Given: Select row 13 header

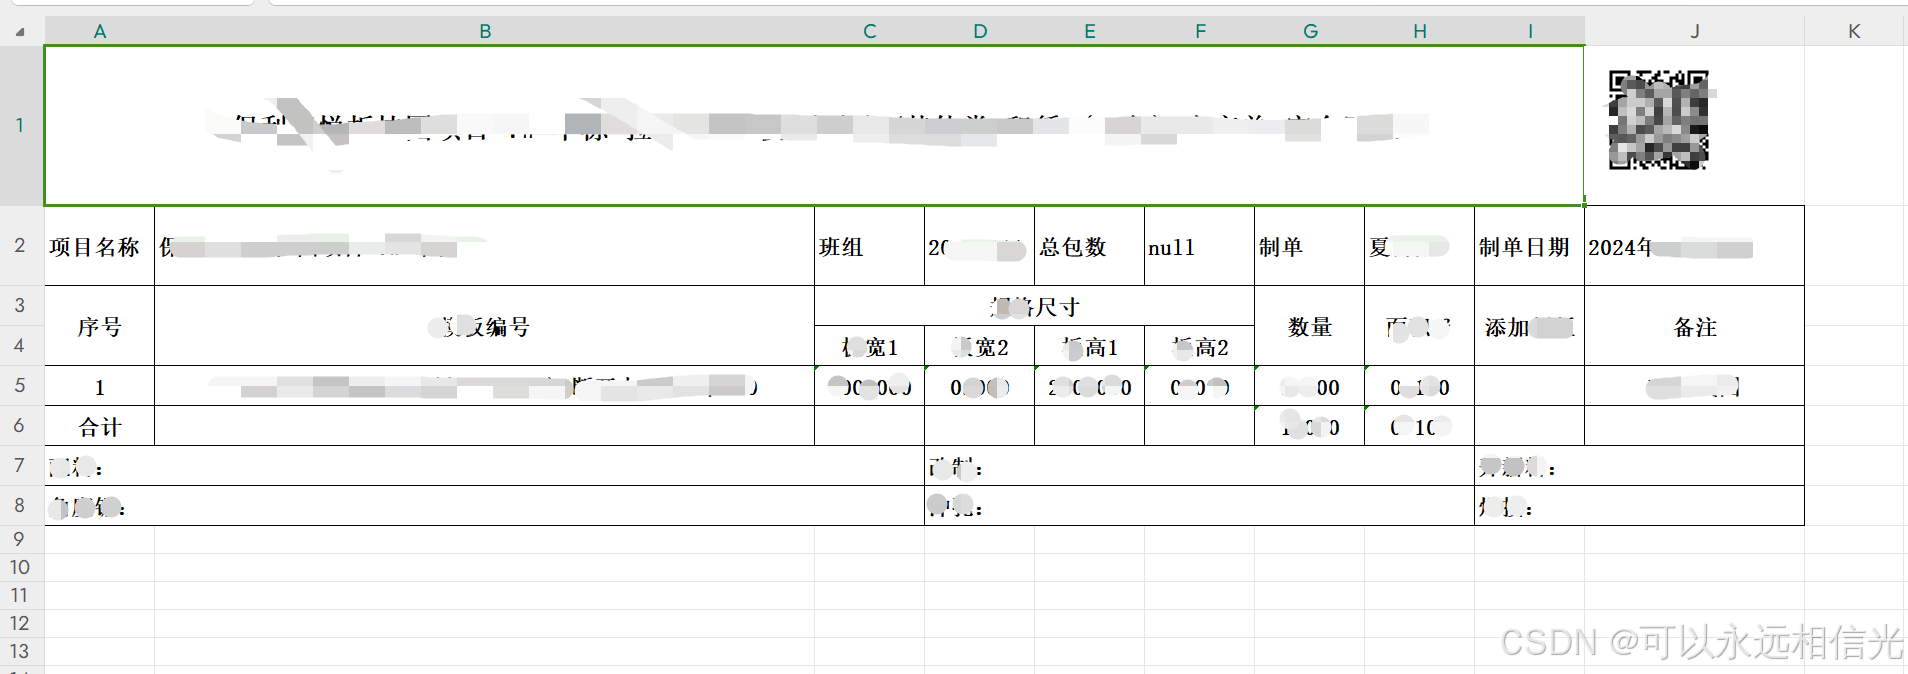Looking at the screenshot, I should click(20, 651).
